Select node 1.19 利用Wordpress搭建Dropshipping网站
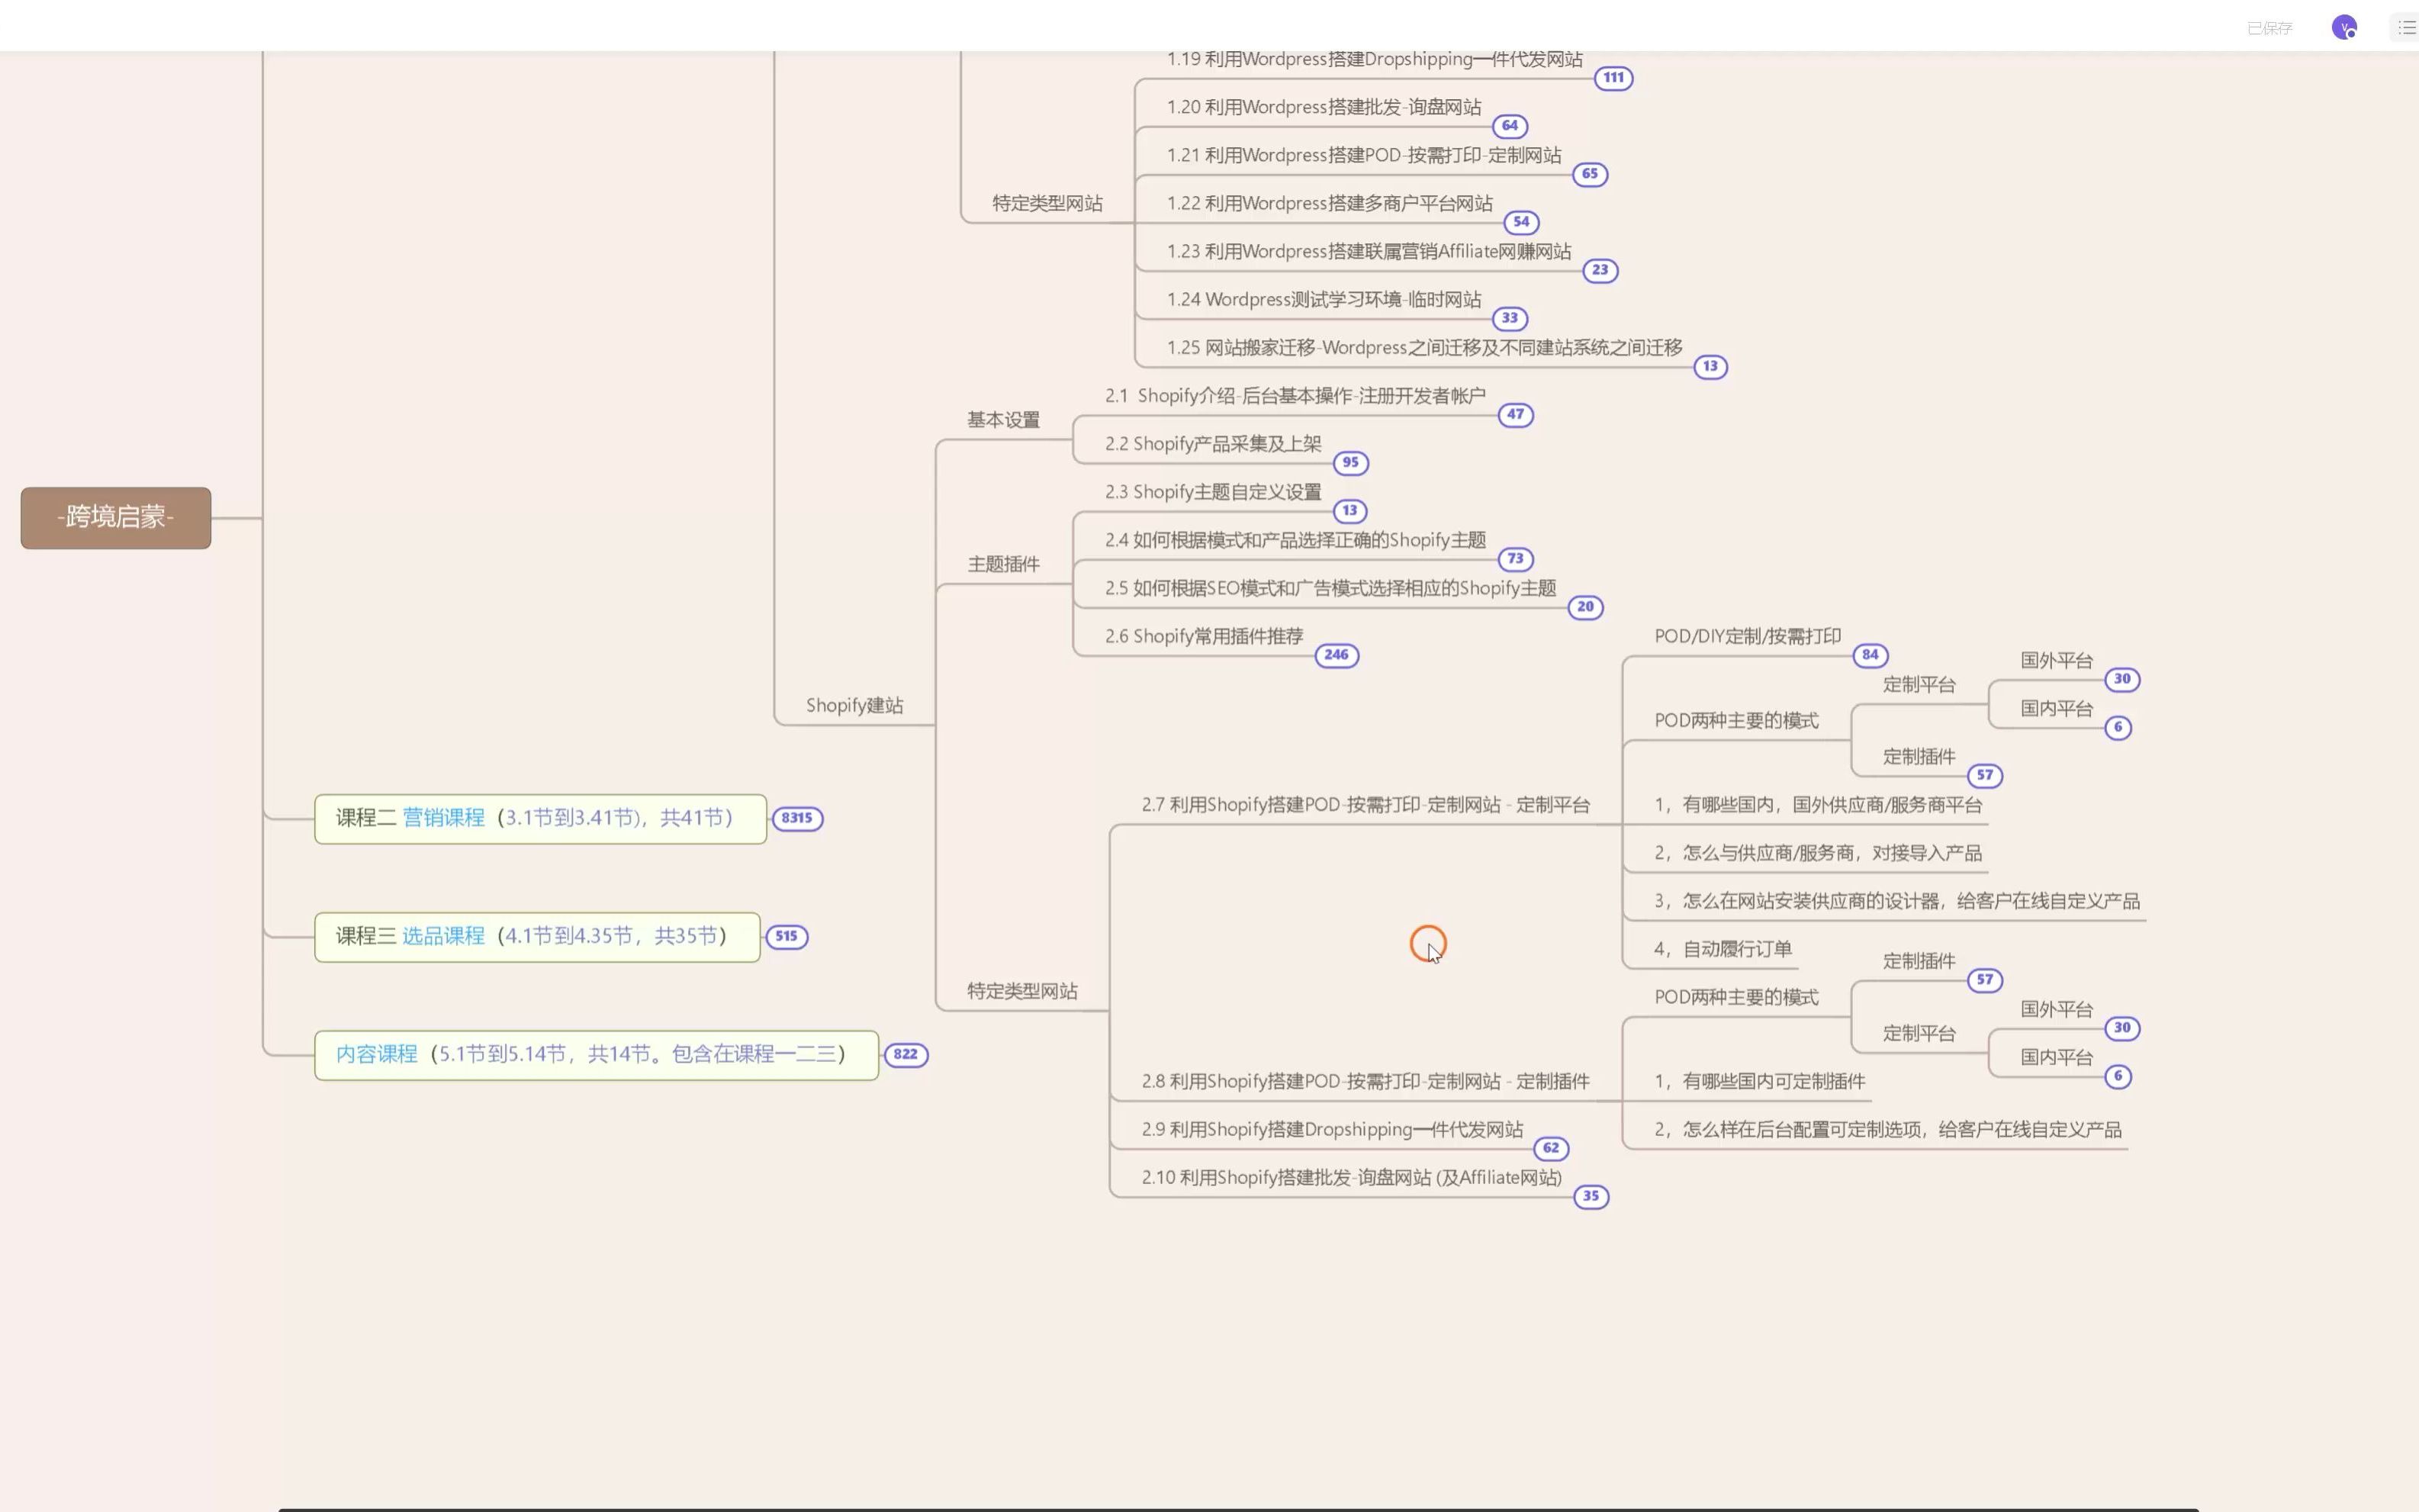The height and width of the screenshot is (1512, 2419). (x=1374, y=59)
